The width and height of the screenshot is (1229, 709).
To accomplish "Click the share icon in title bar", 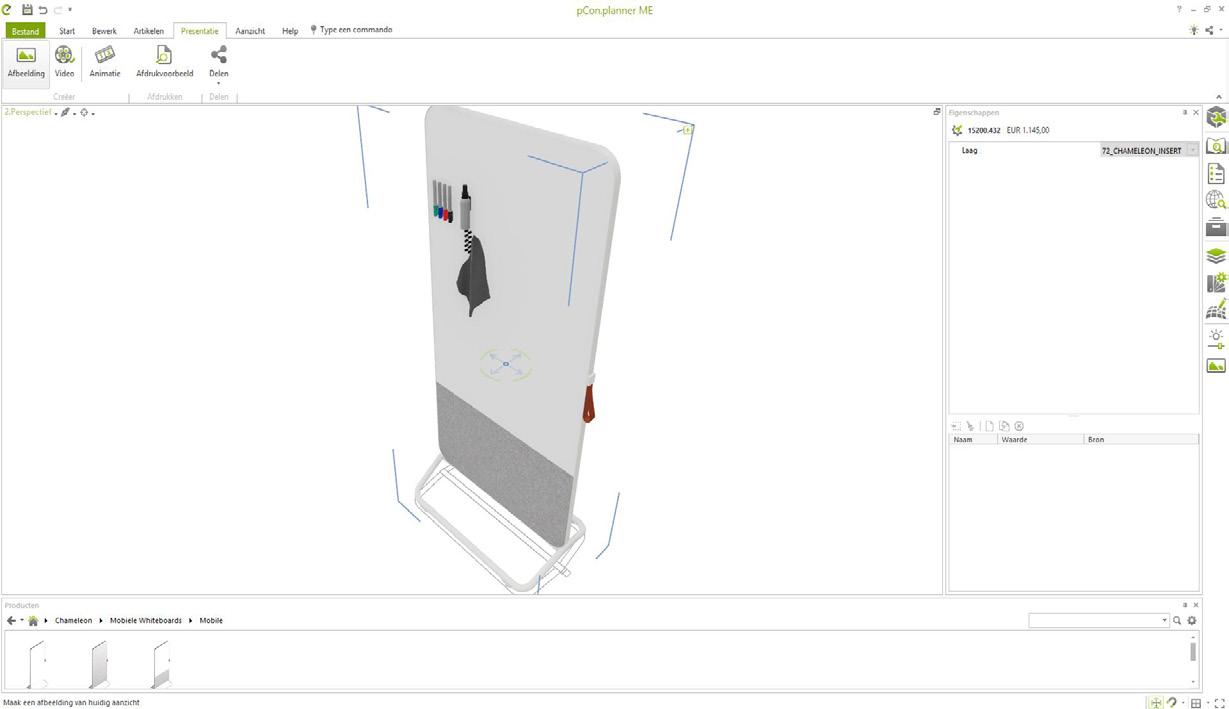I will point(1209,31).
